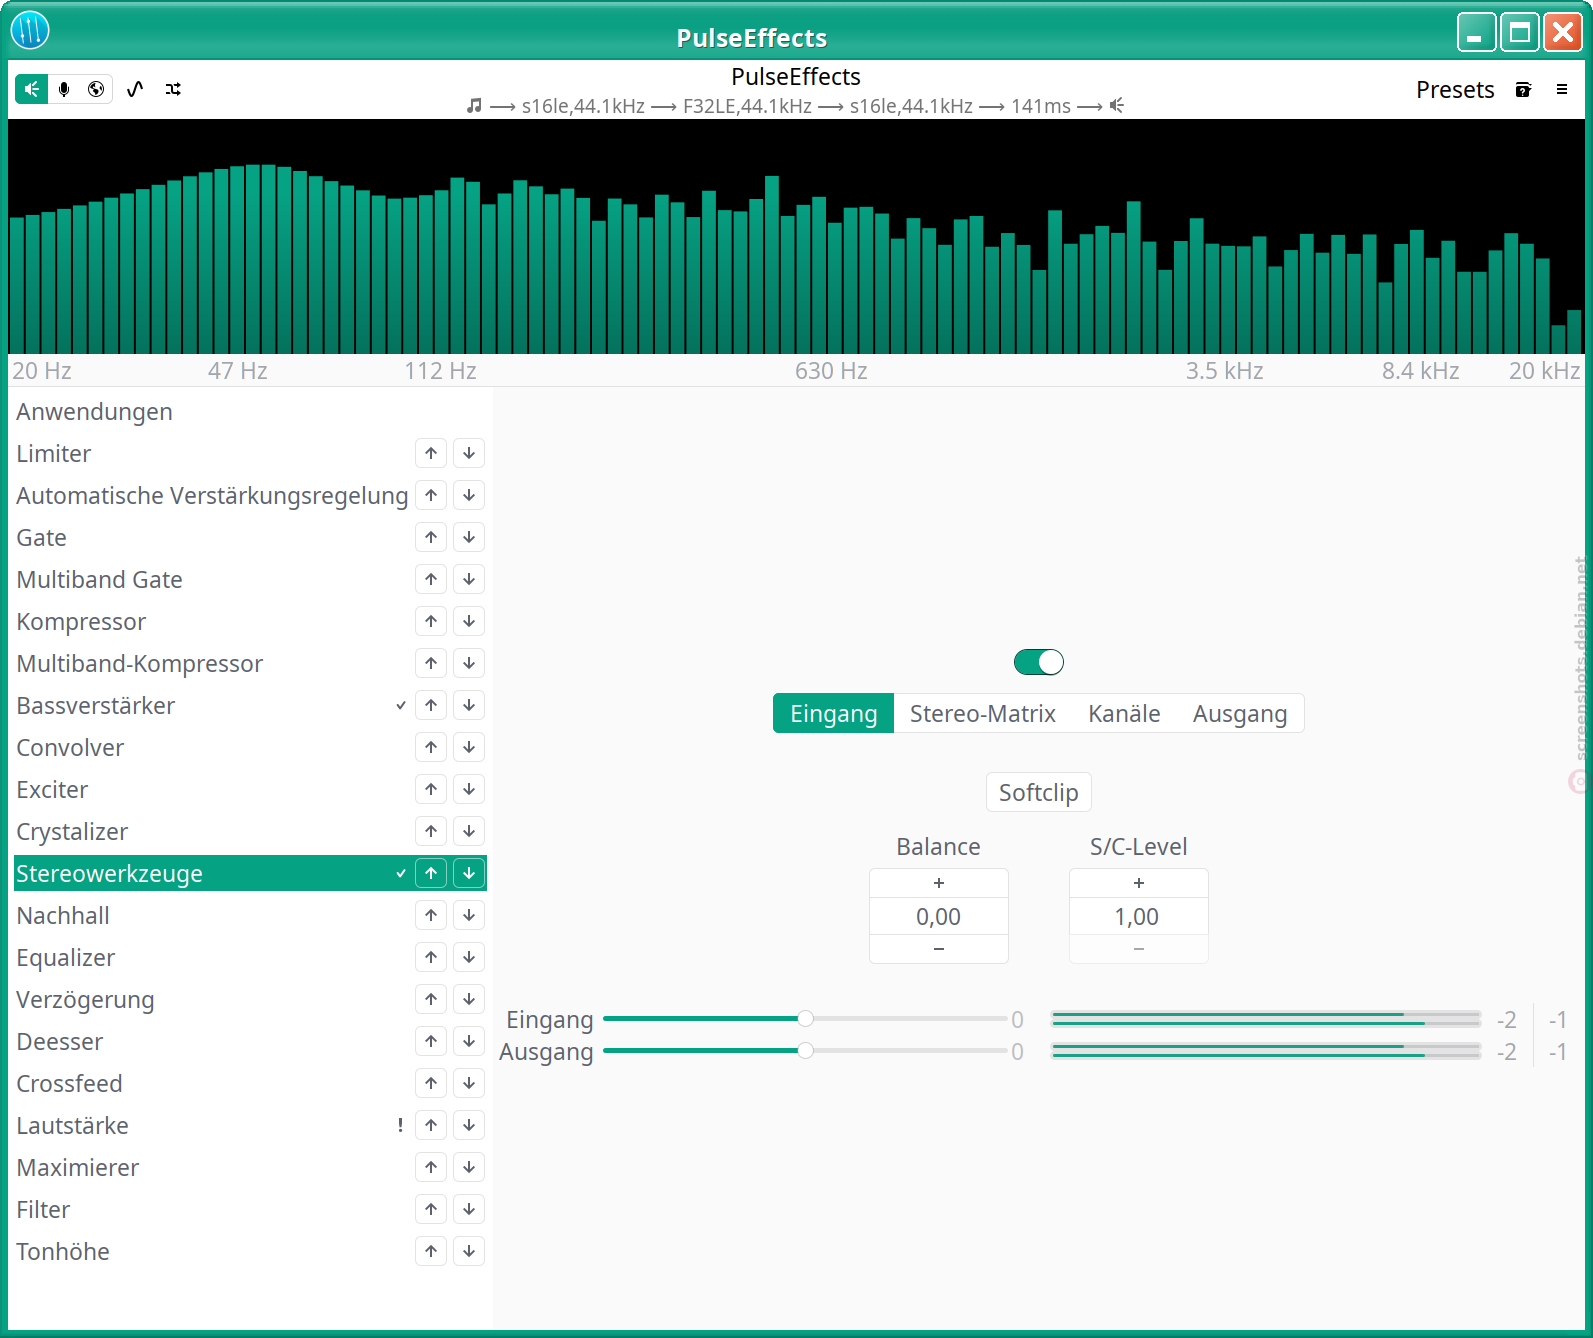The height and width of the screenshot is (1338, 1593).
Task: Move Gate down one position
Action: [469, 537]
